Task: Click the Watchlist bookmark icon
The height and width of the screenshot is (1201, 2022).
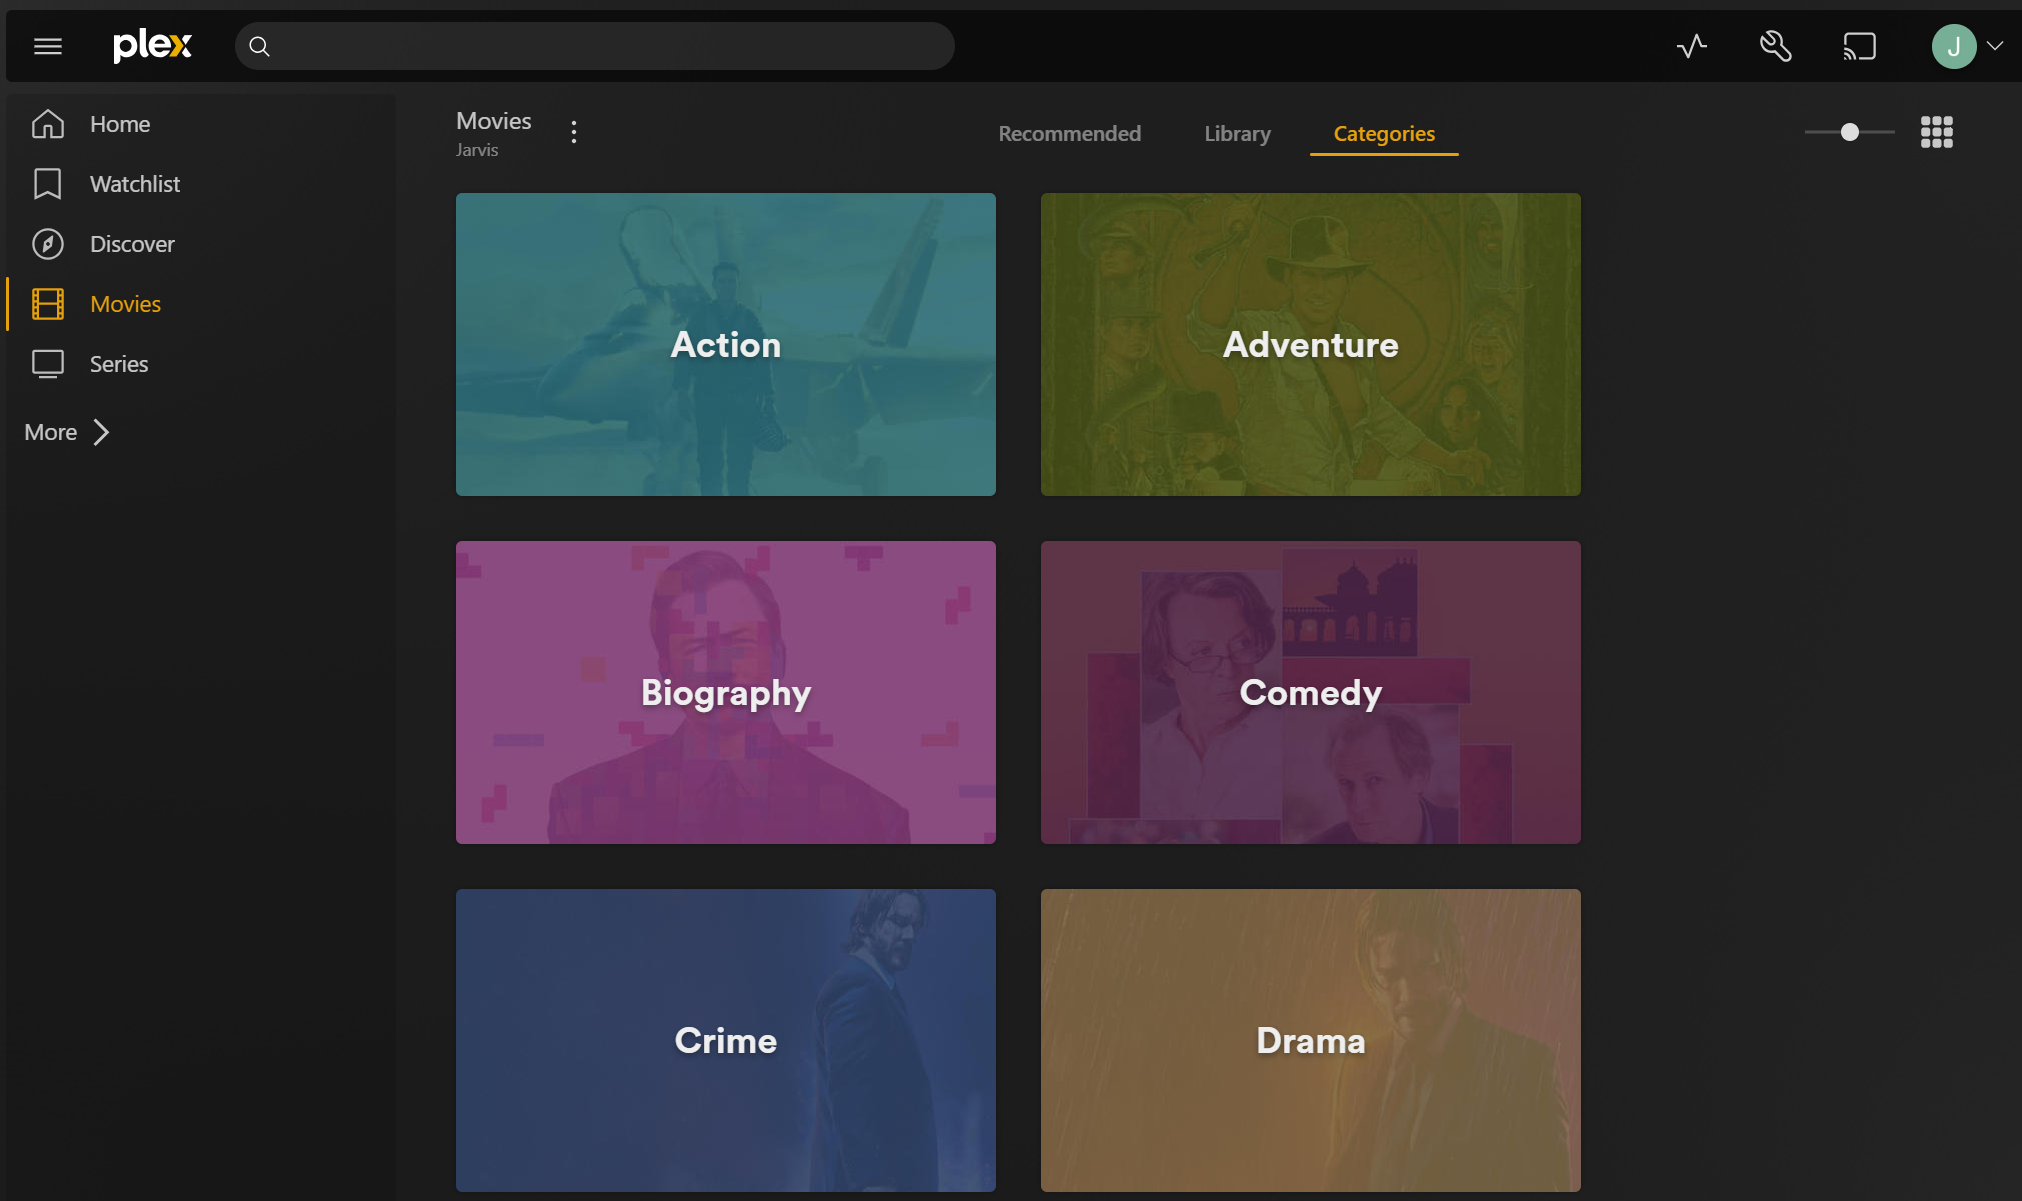Action: coord(46,183)
